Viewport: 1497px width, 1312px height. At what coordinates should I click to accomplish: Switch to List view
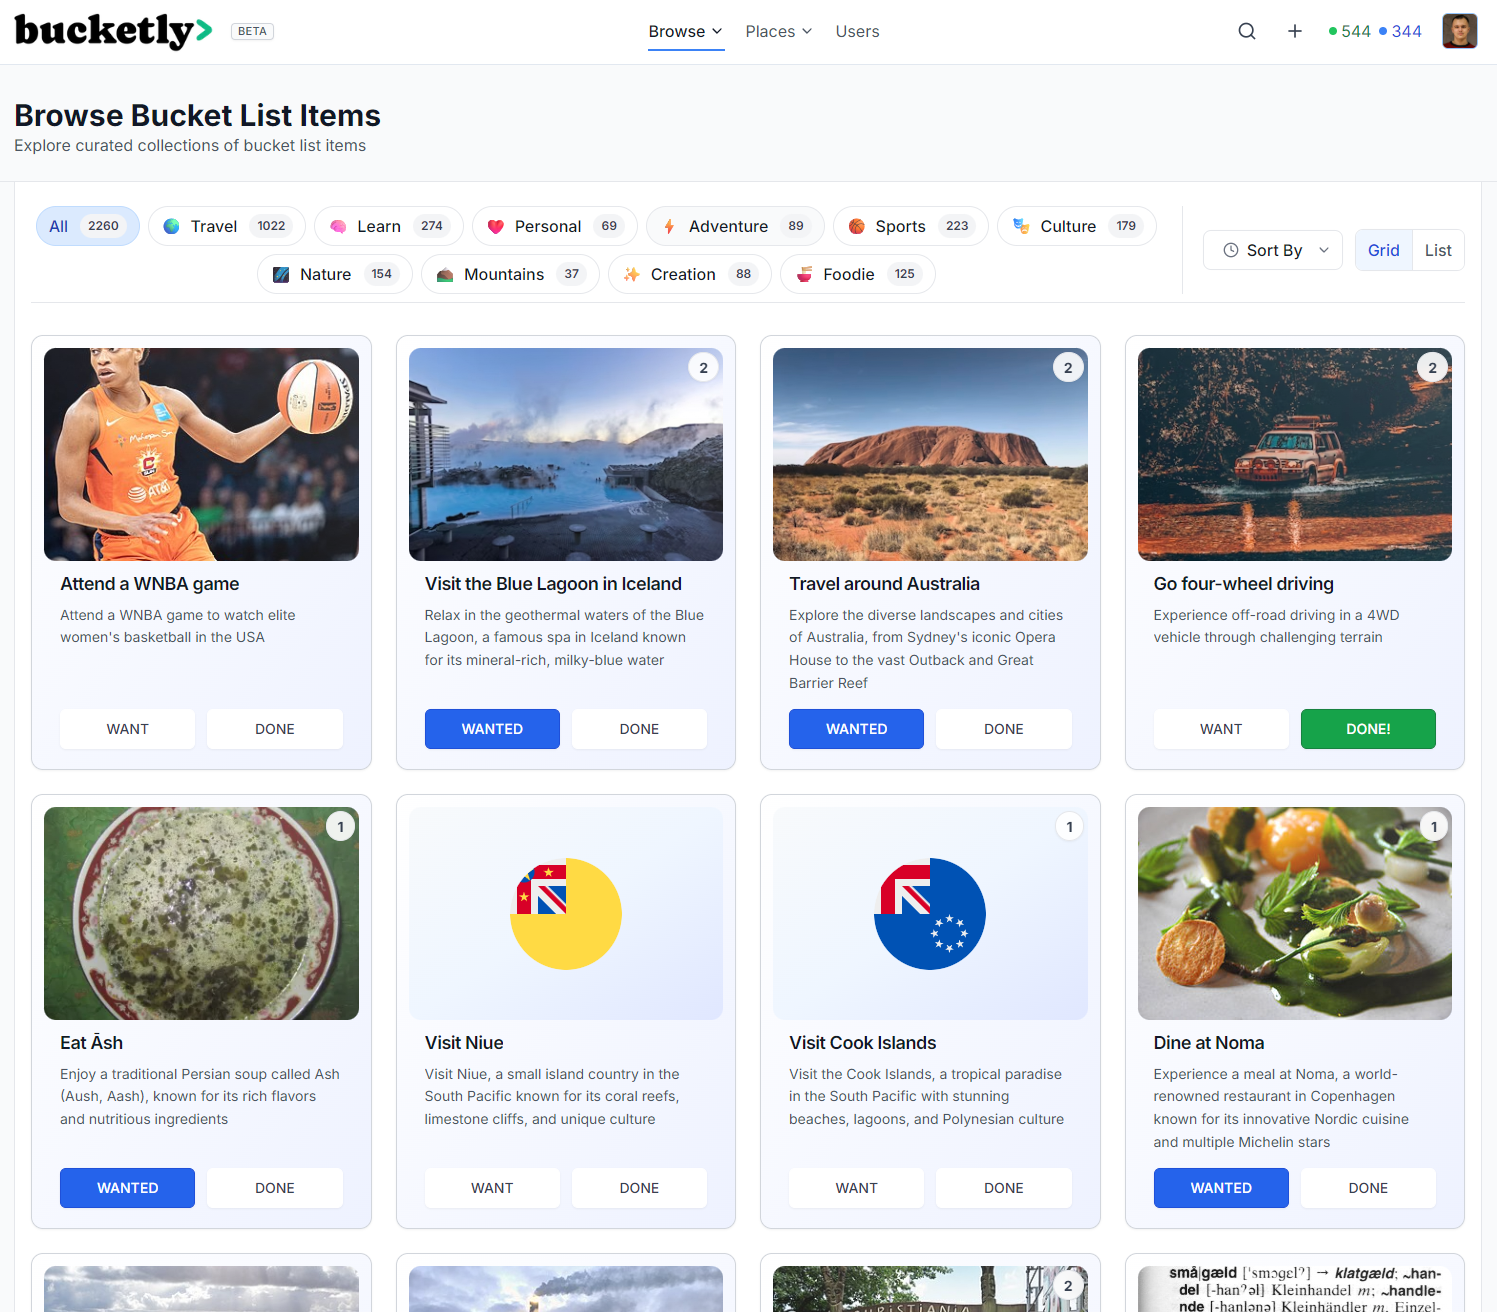(1438, 250)
